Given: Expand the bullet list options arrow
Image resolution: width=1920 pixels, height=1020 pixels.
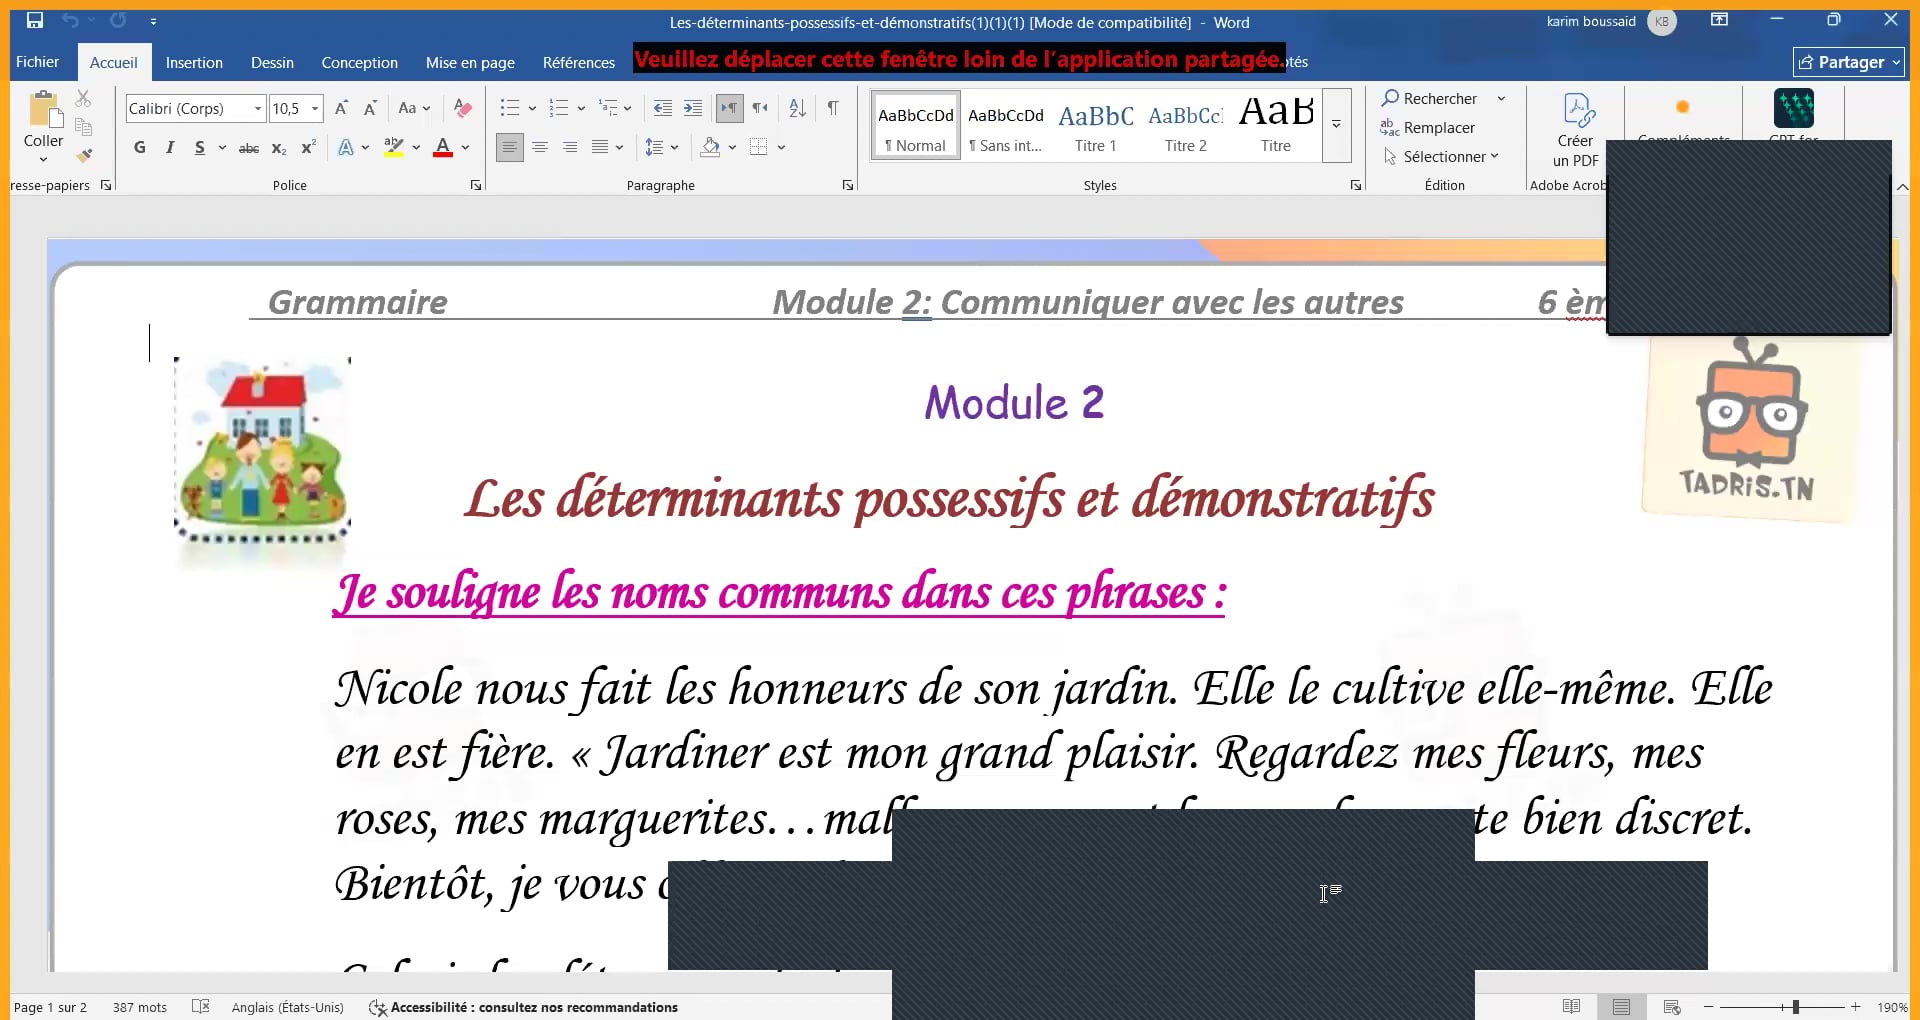Looking at the screenshot, I should (x=532, y=108).
